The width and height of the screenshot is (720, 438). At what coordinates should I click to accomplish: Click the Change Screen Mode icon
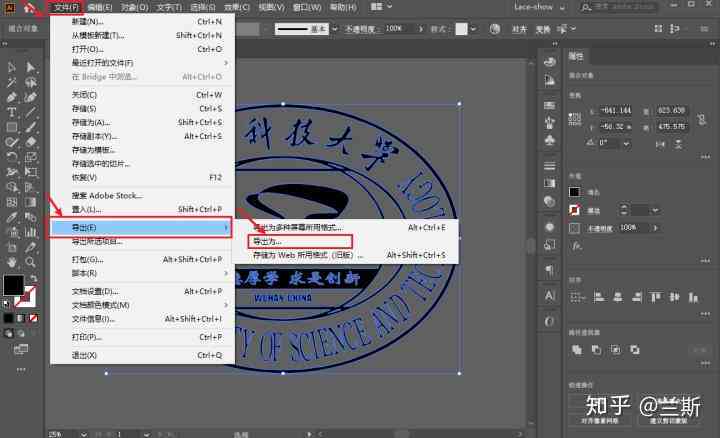pos(21,350)
